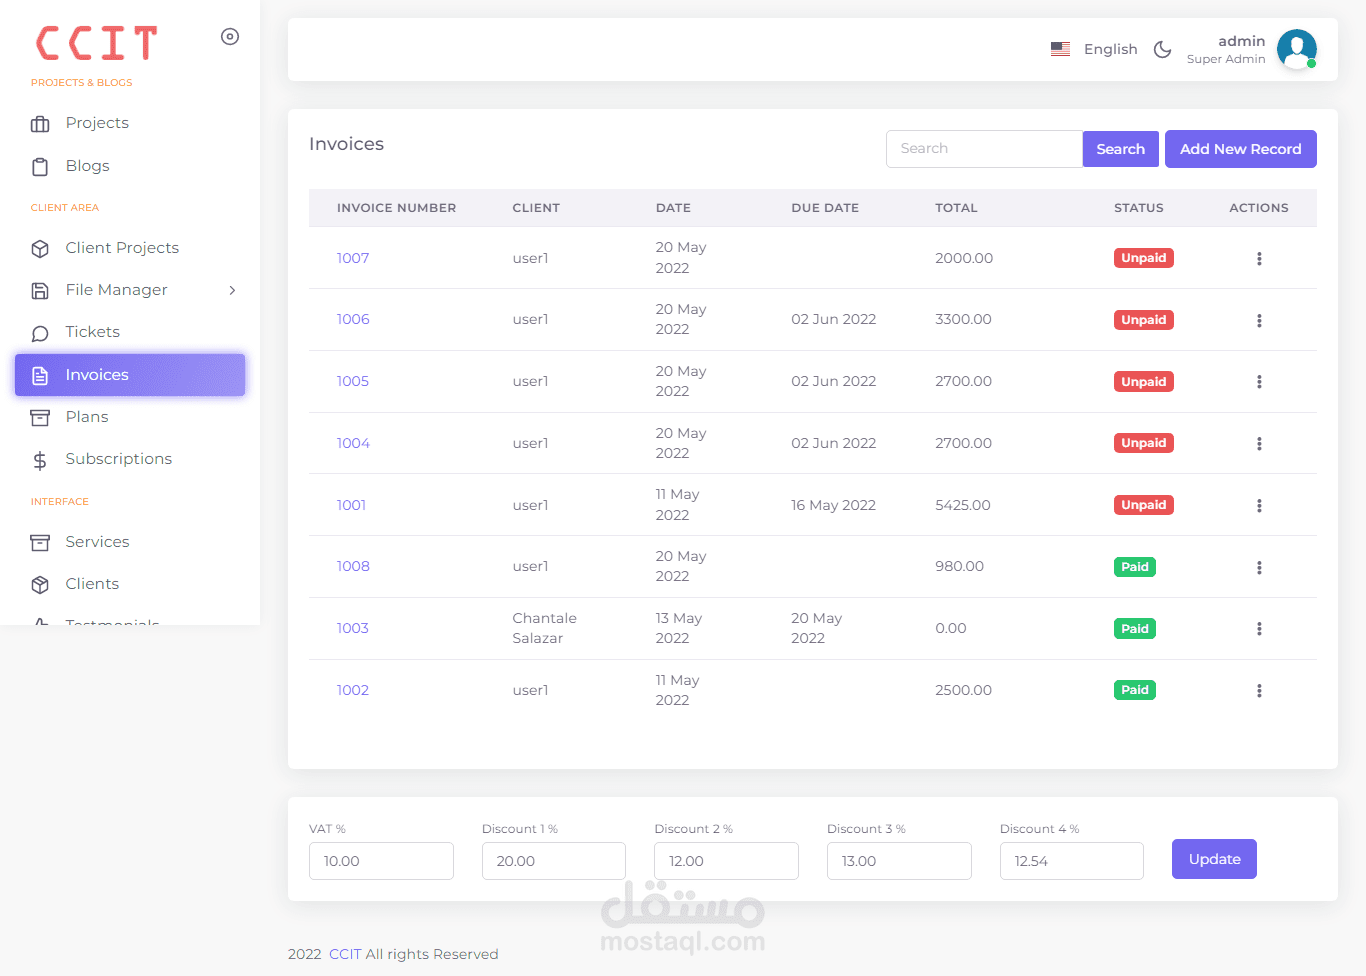This screenshot has height=976, width=1366.
Task: Click the Search button
Action: [x=1120, y=149]
